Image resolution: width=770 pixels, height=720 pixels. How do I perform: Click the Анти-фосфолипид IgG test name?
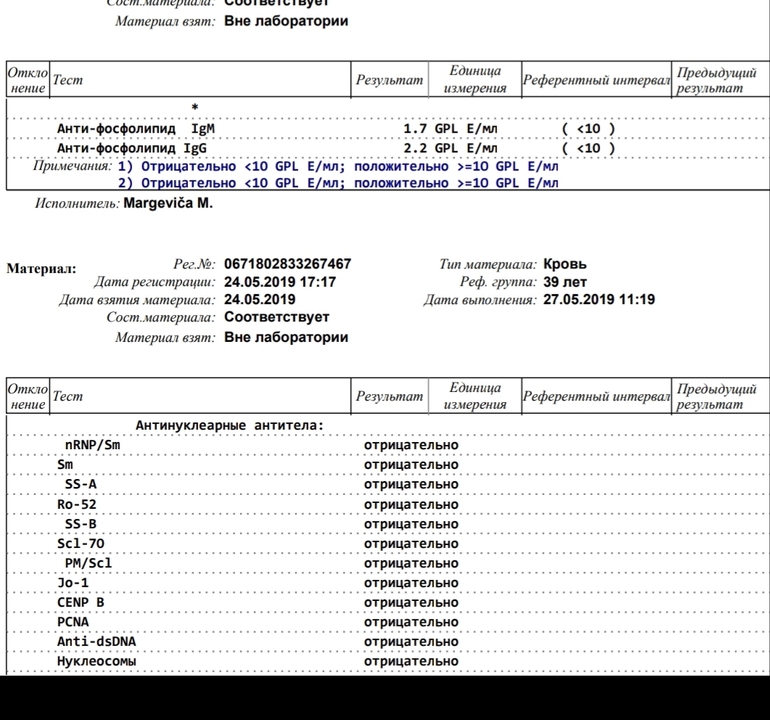click(136, 148)
